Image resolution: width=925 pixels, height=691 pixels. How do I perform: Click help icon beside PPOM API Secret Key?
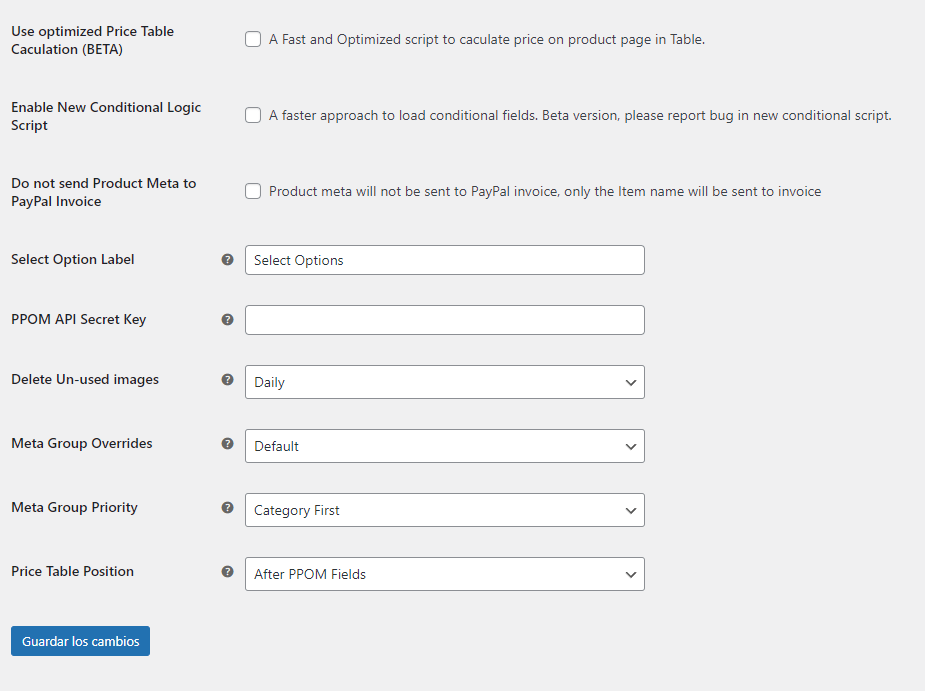click(x=227, y=319)
